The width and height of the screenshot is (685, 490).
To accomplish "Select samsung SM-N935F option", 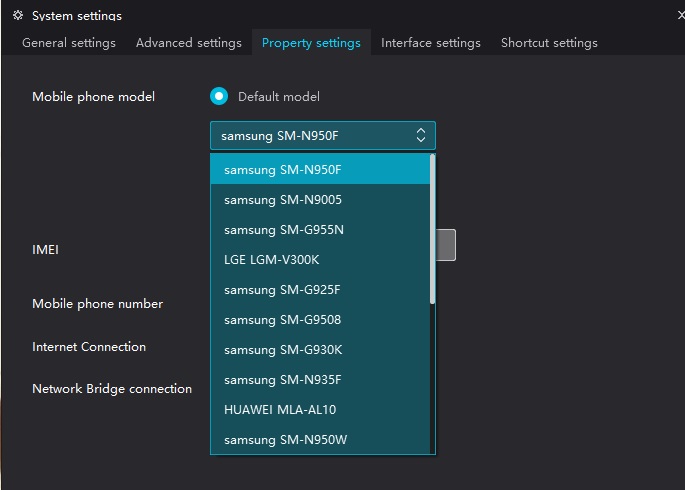I will point(320,380).
